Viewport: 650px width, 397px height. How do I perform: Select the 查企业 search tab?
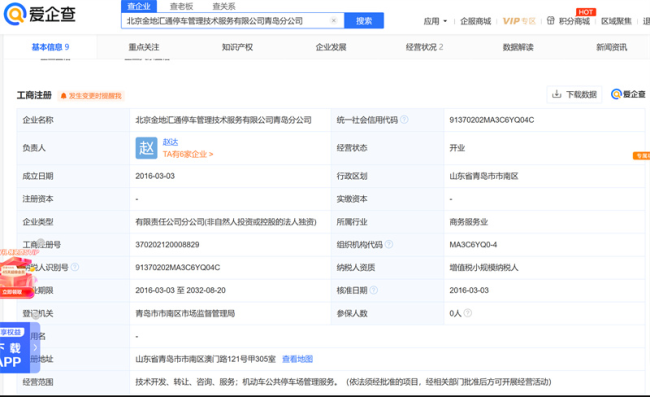pos(139,6)
